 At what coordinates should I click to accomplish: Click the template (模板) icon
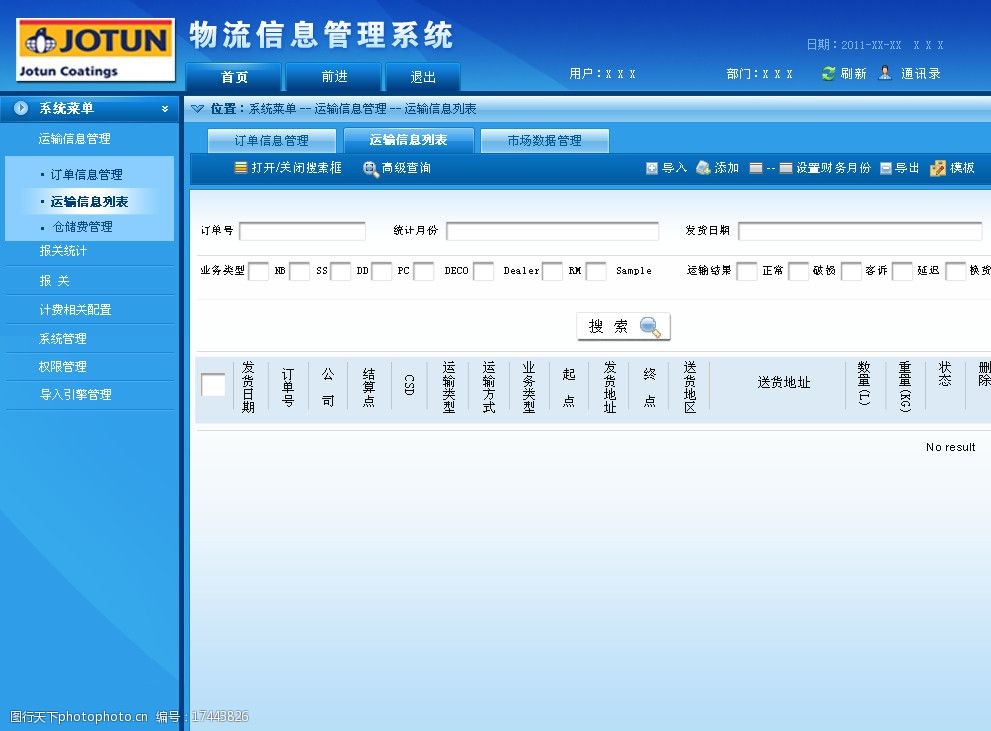(937, 169)
